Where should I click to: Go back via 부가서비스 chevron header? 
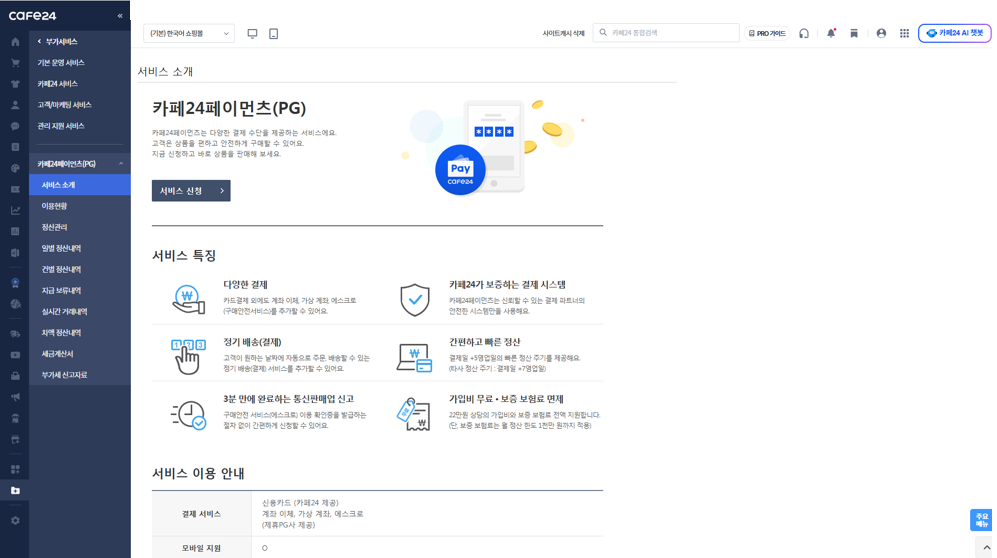(57, 41)
